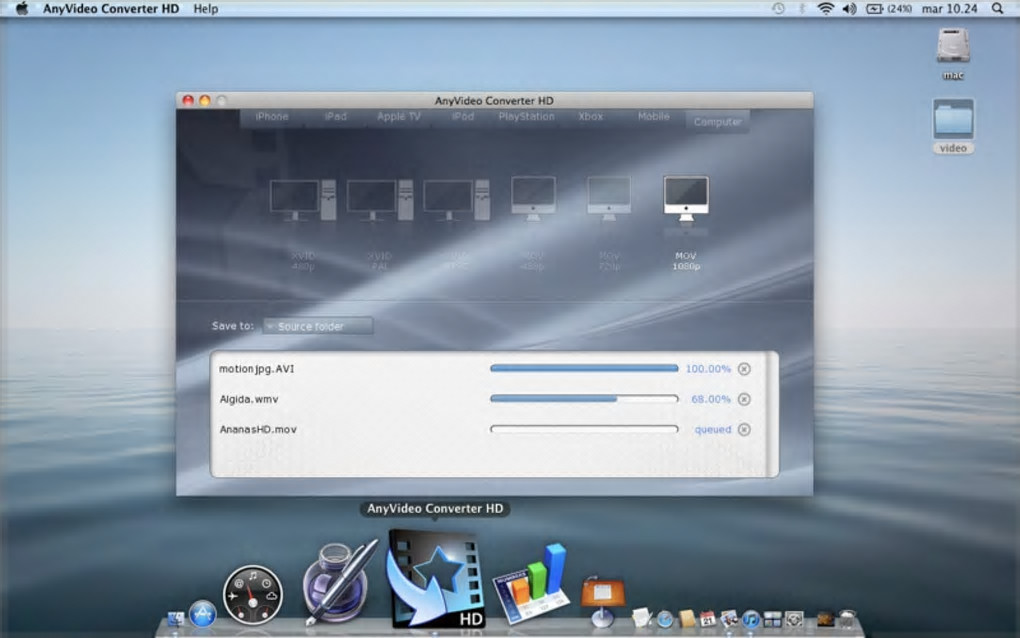
Task: Open the Time Machine menu bar icon
Action: 778,8
